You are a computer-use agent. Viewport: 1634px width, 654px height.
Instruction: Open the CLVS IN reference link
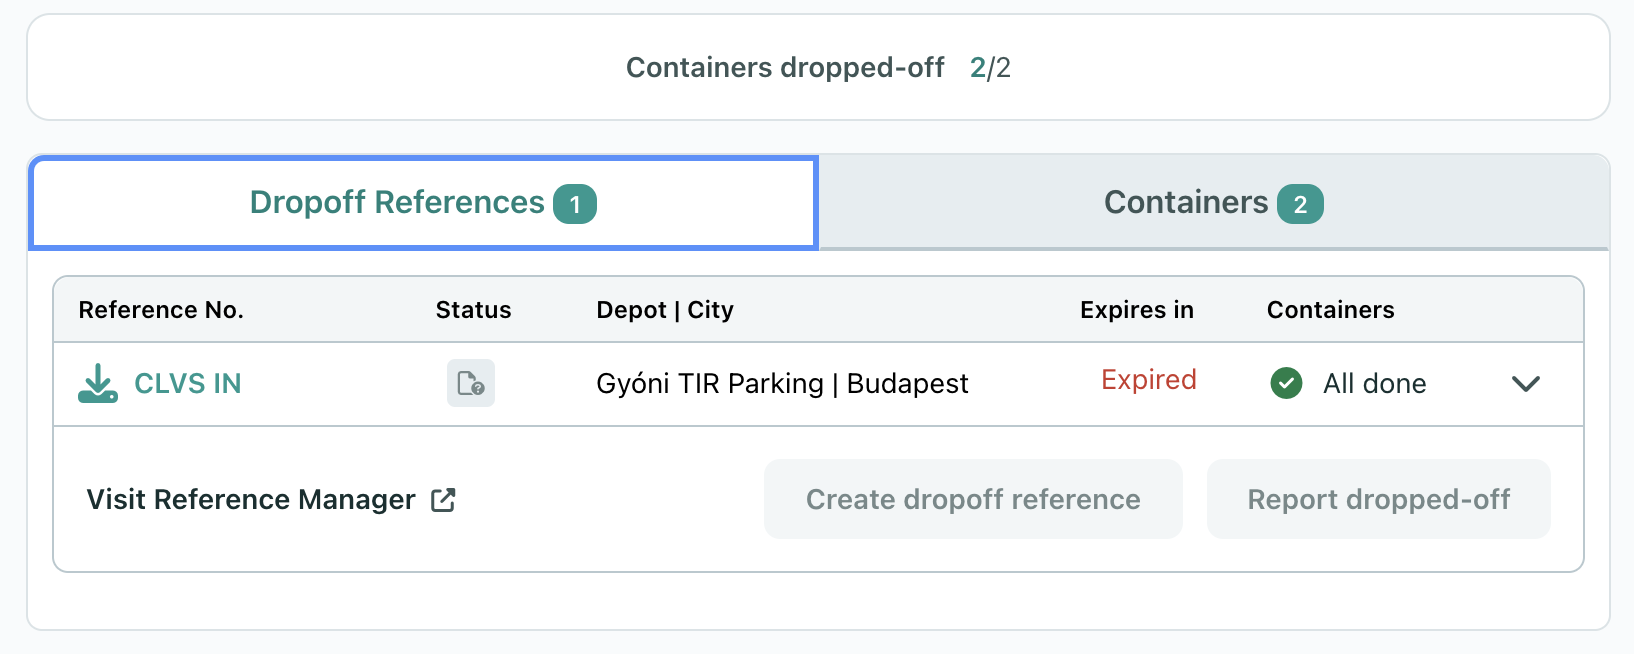click(x=188, y=384)
